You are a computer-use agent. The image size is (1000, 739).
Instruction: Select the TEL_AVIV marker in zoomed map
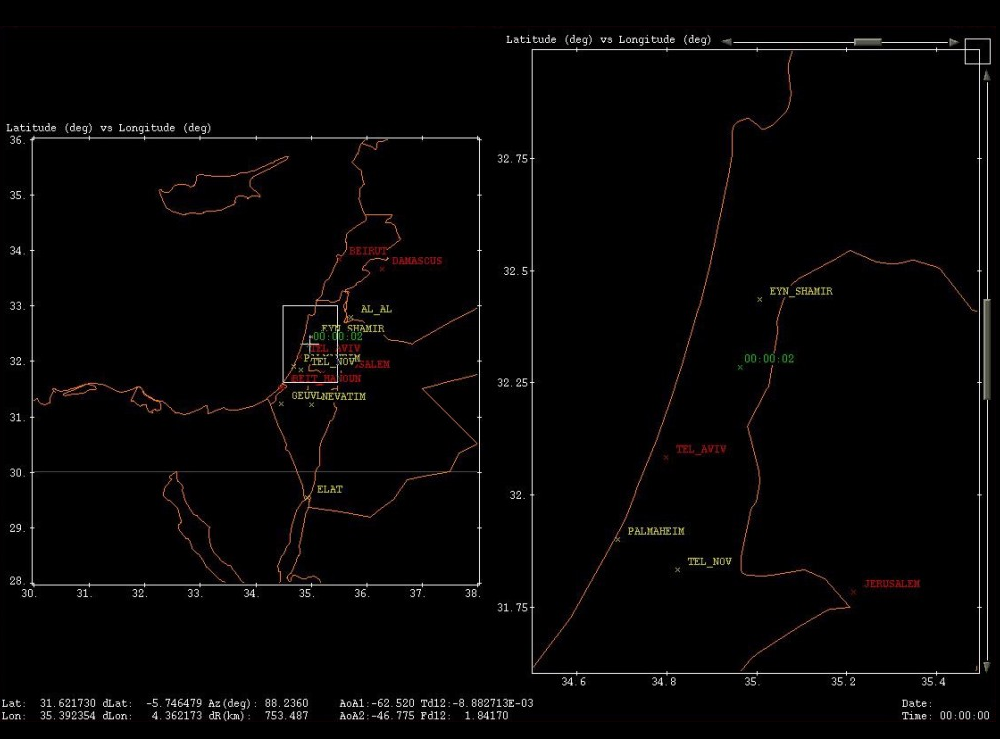(666, 457)
